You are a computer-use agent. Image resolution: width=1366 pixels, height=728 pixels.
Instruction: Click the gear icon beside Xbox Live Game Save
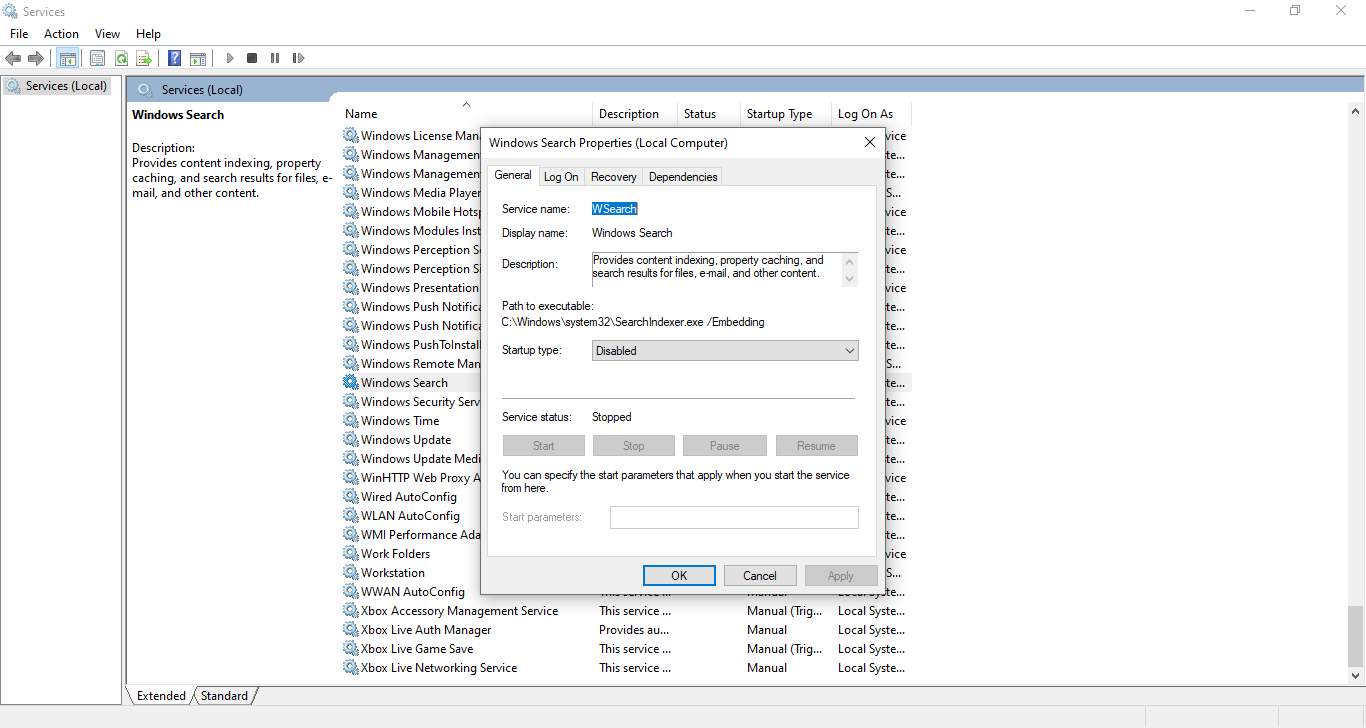coord(351,649)
